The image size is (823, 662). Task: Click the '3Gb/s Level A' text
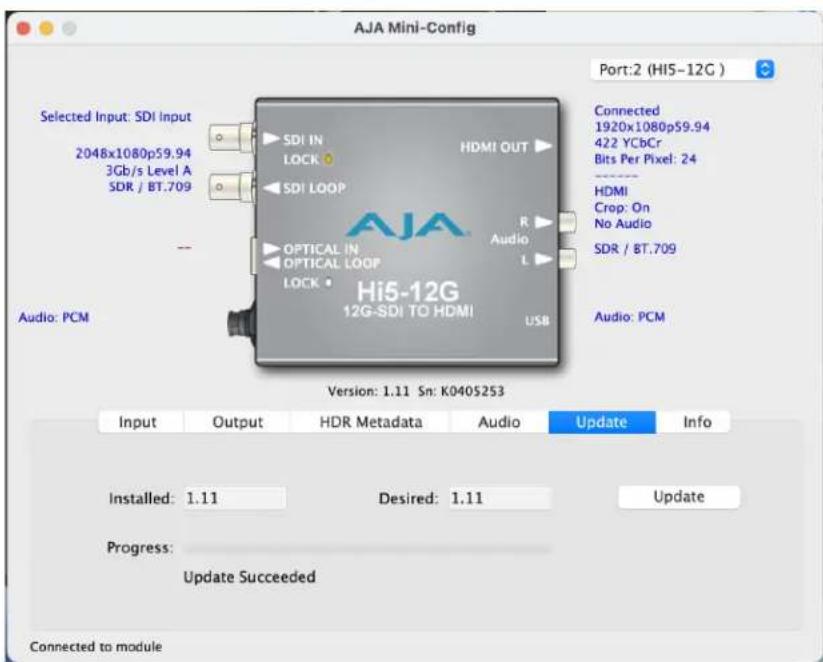149,170
